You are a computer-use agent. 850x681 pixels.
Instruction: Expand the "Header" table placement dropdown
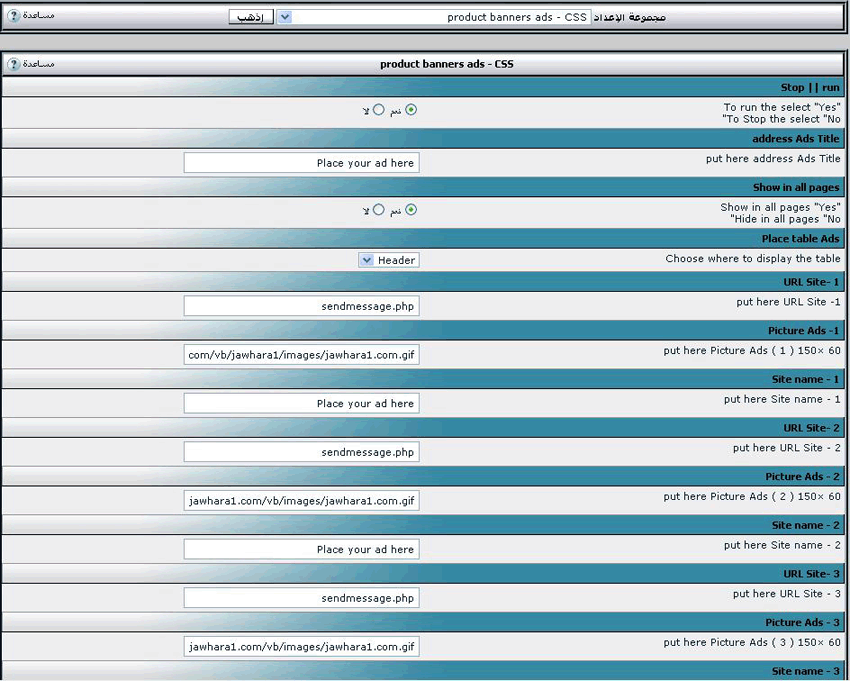[367, 260]
